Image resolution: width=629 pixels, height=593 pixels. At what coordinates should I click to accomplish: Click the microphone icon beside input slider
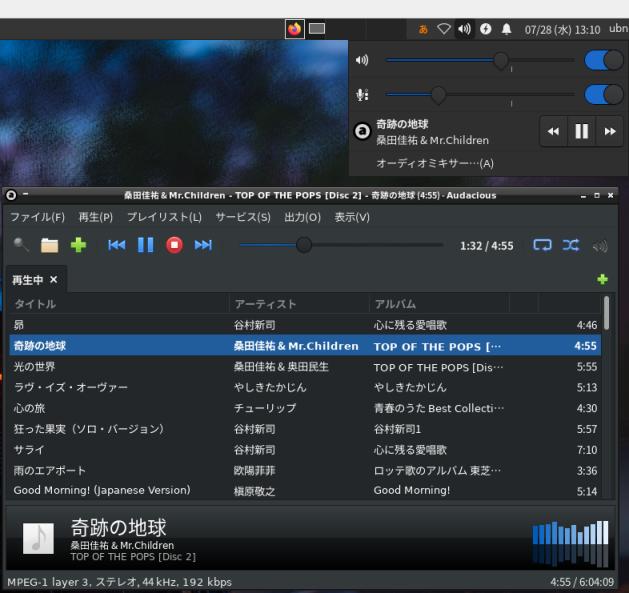[x=362, y=95]
